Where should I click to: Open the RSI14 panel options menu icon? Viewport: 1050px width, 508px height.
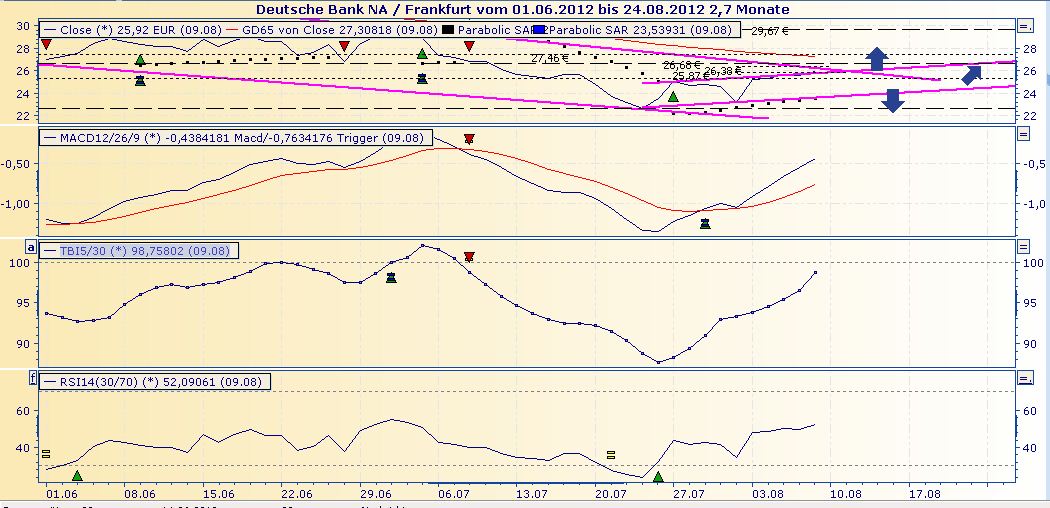pos(1024,379)
